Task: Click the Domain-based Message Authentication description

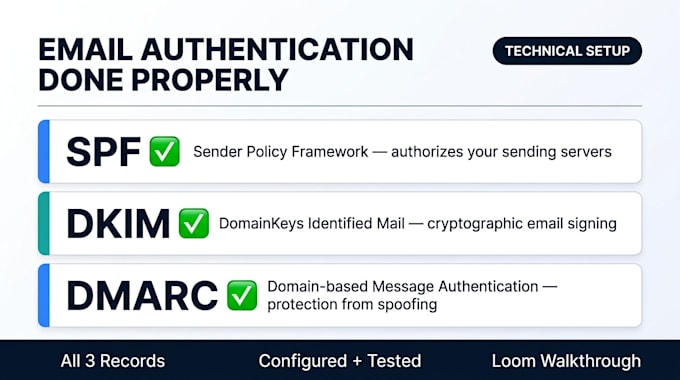Action: point(412,295)
